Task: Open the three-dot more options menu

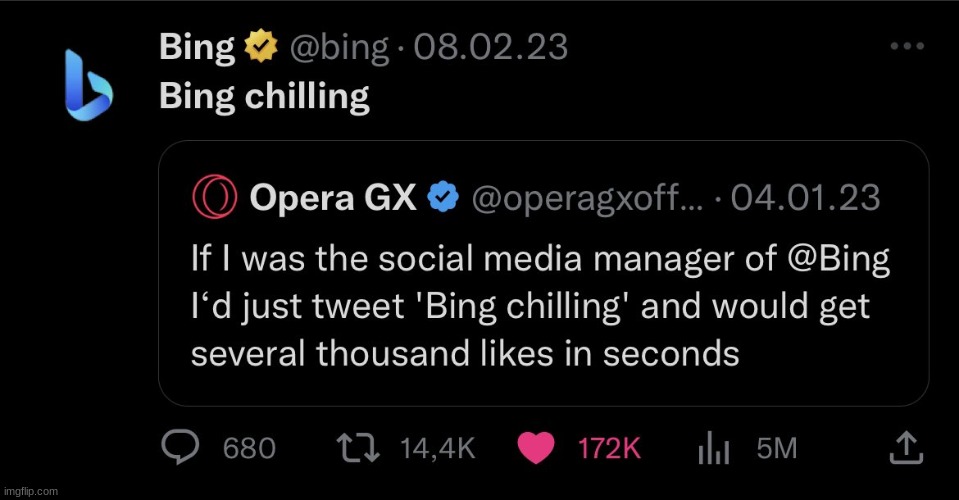Action: 907,46
